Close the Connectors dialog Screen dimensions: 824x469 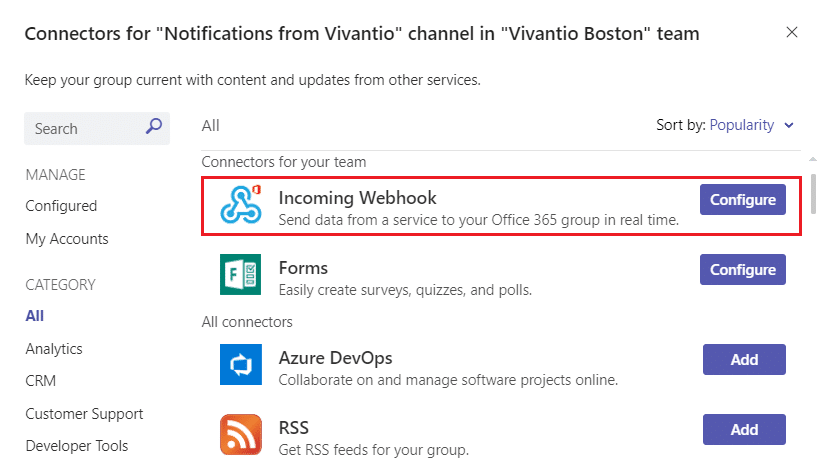(792, 32)
